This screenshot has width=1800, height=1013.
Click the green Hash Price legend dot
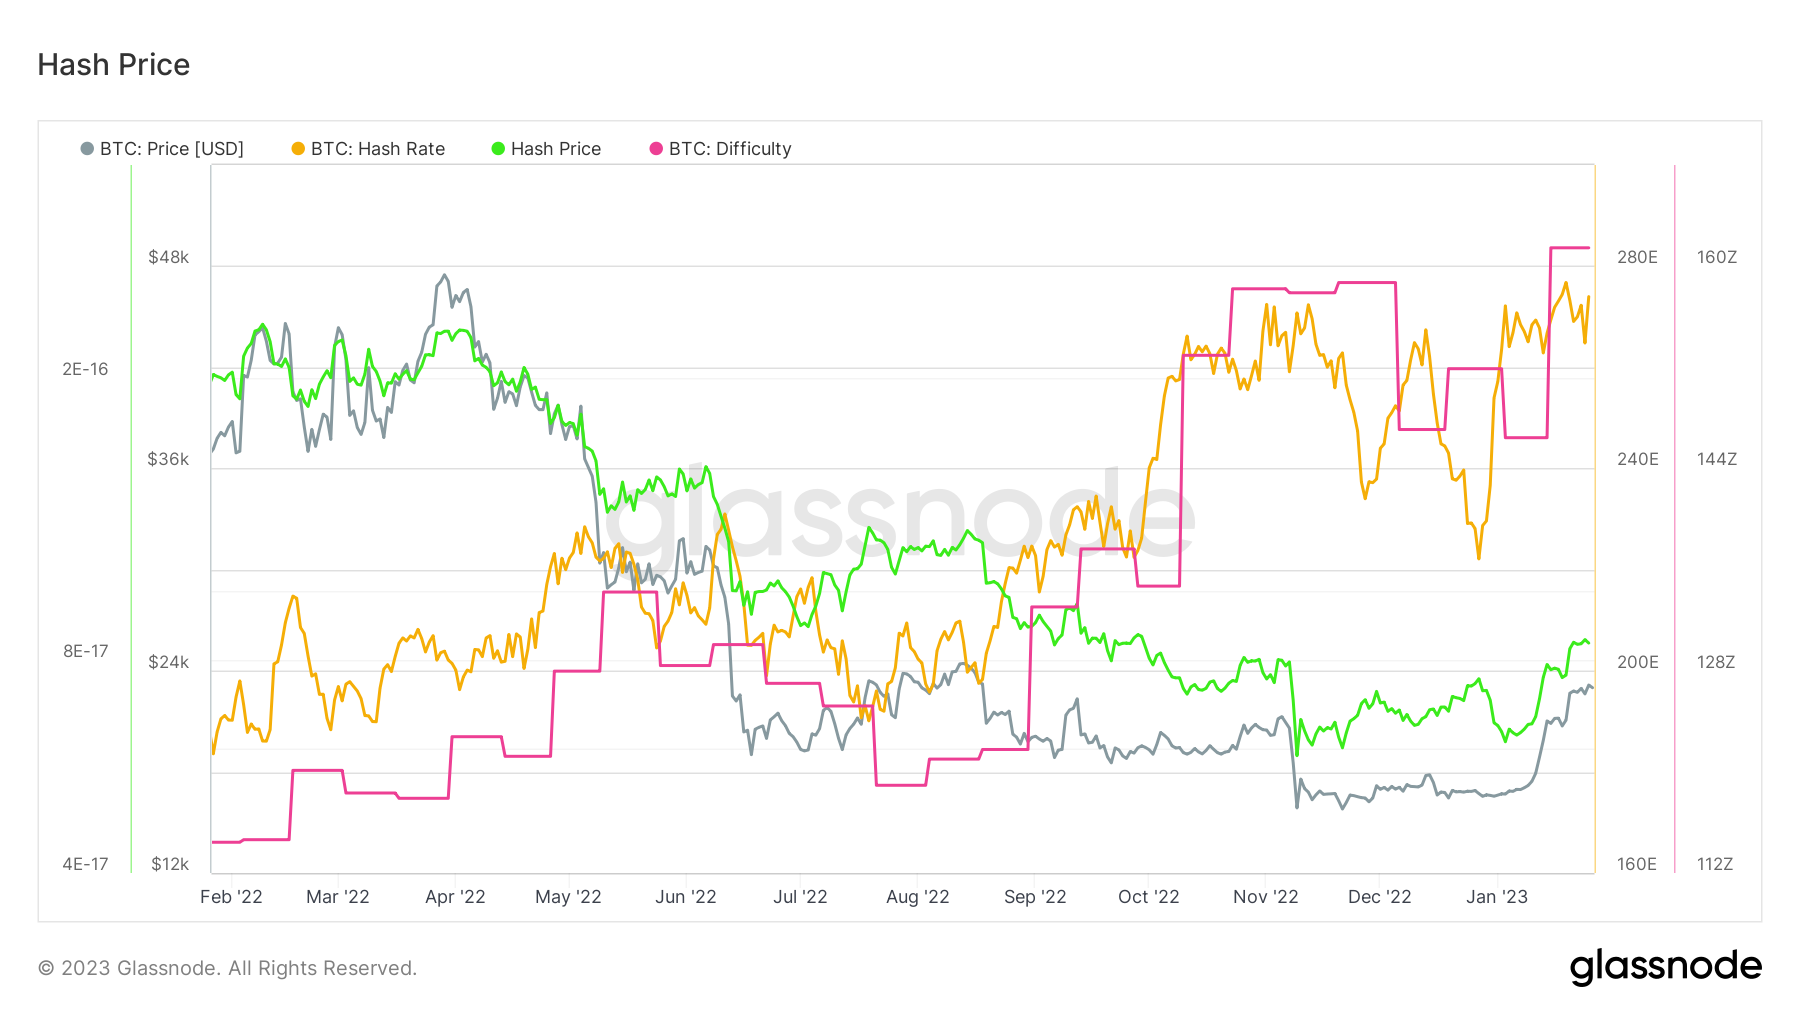click(498, 149)
